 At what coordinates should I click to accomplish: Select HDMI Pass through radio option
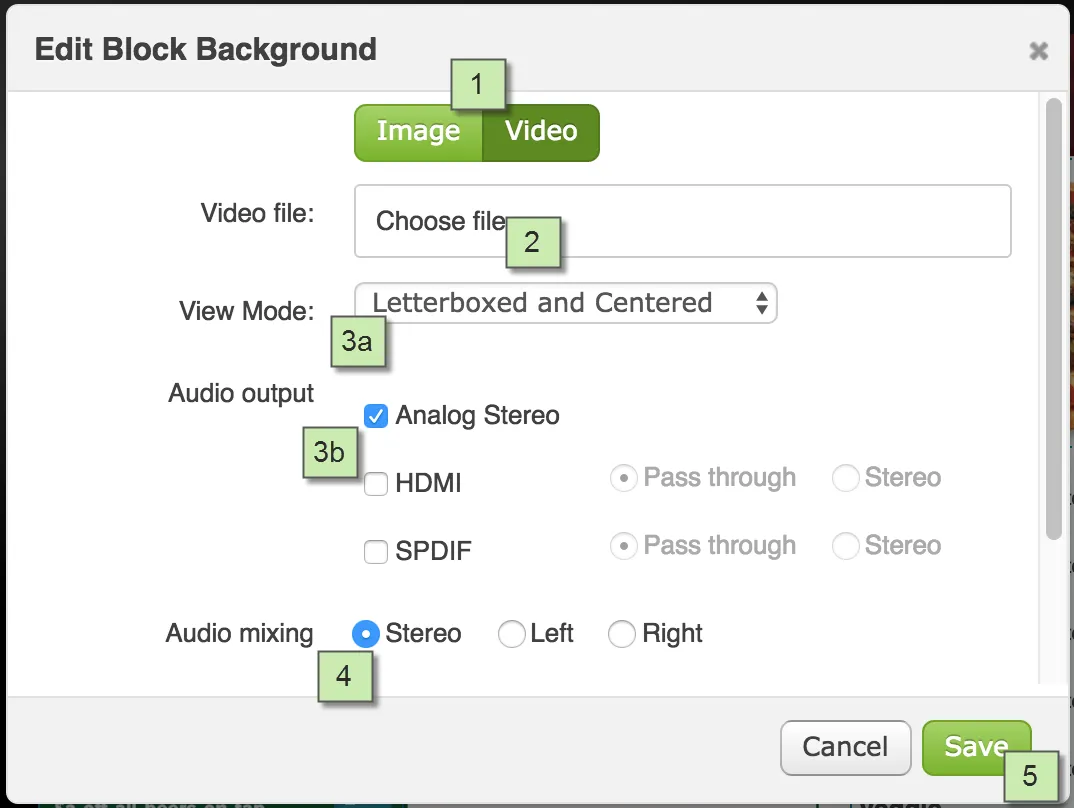[x=623, y=478]
